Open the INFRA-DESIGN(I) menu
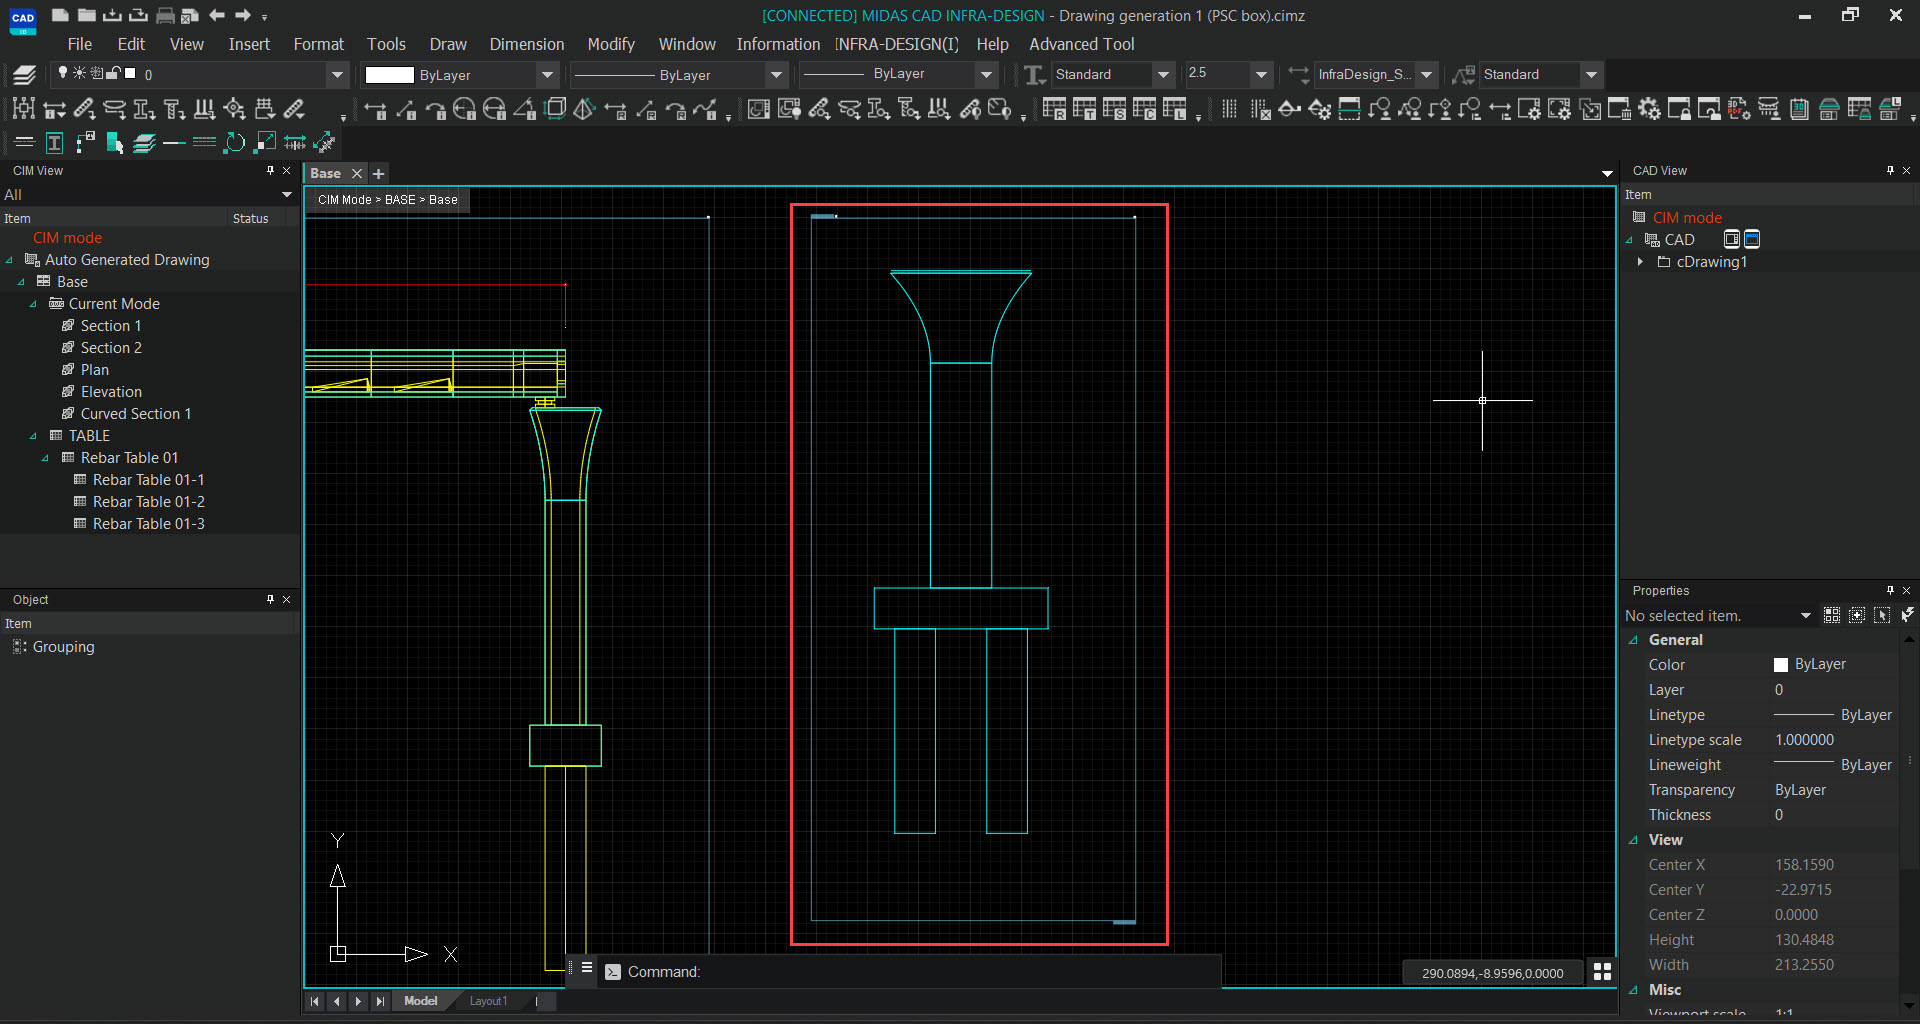1920x1024 pixels. click(x=897, y=44)
